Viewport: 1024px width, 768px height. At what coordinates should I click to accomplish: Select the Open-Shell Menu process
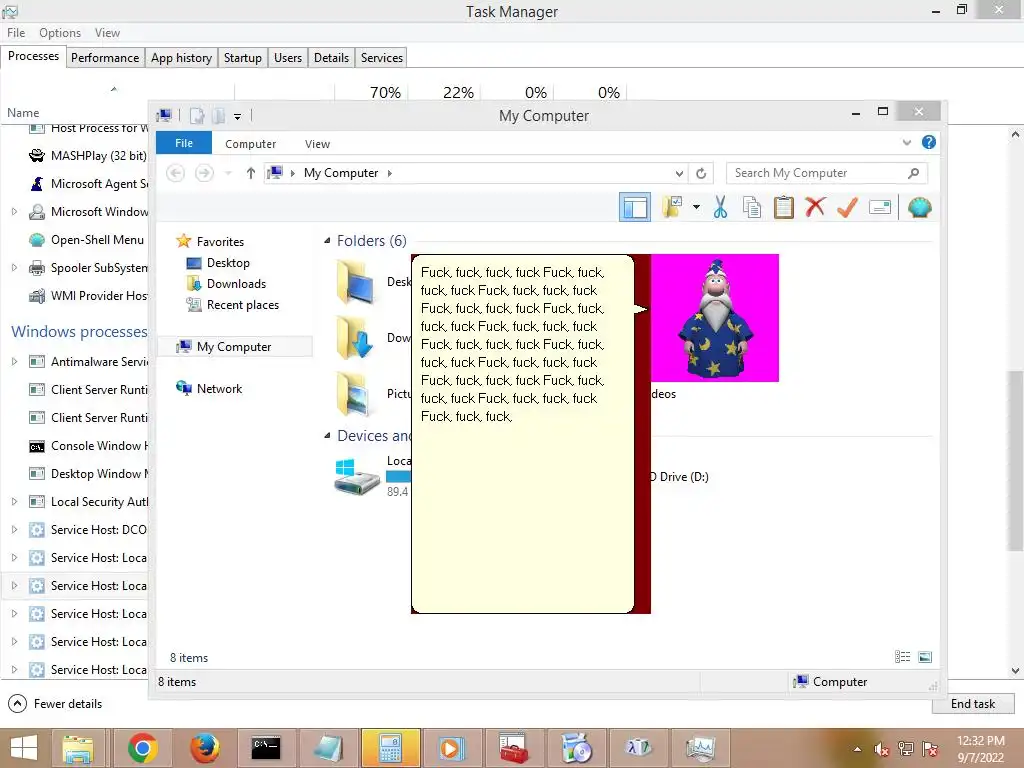(86, 240)
